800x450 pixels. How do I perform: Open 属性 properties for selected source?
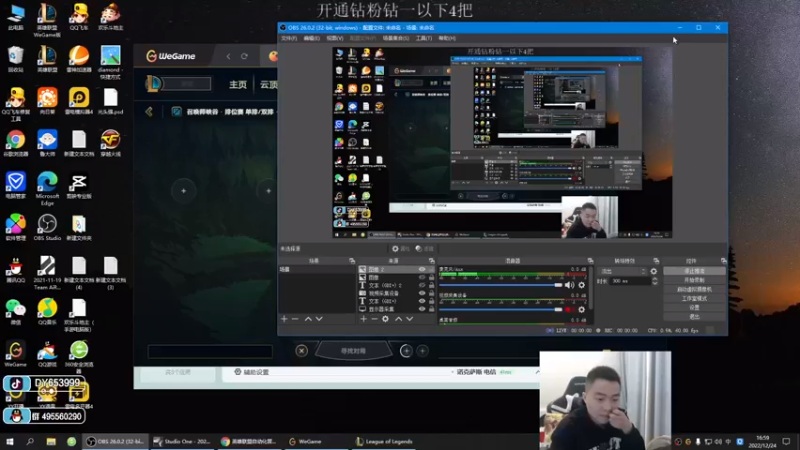(x=401, y=249)
